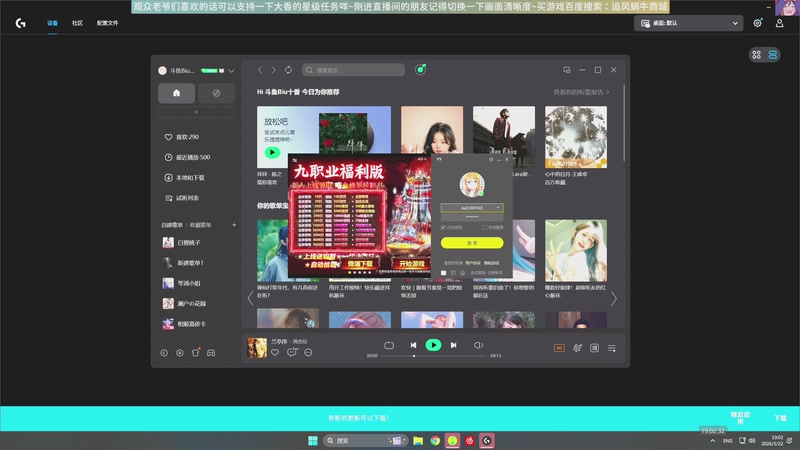Open YY login window settings gear

491,160
